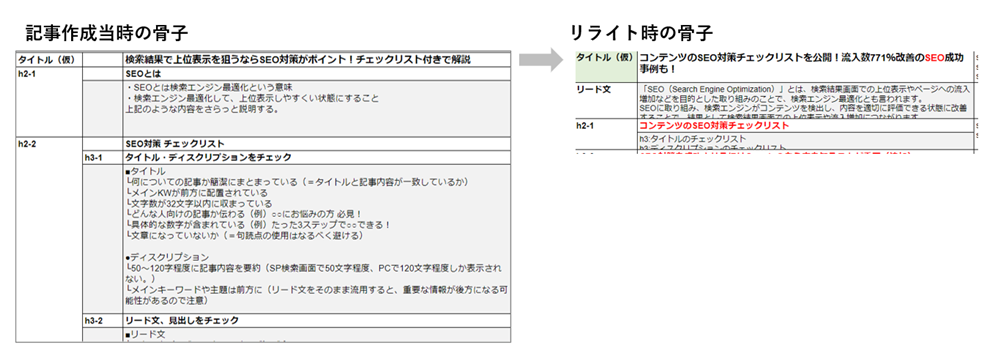The width and height of the screenshot is (1000, 363).
Task: Click the h3-2 label cell
Action: tap(103, 320)
